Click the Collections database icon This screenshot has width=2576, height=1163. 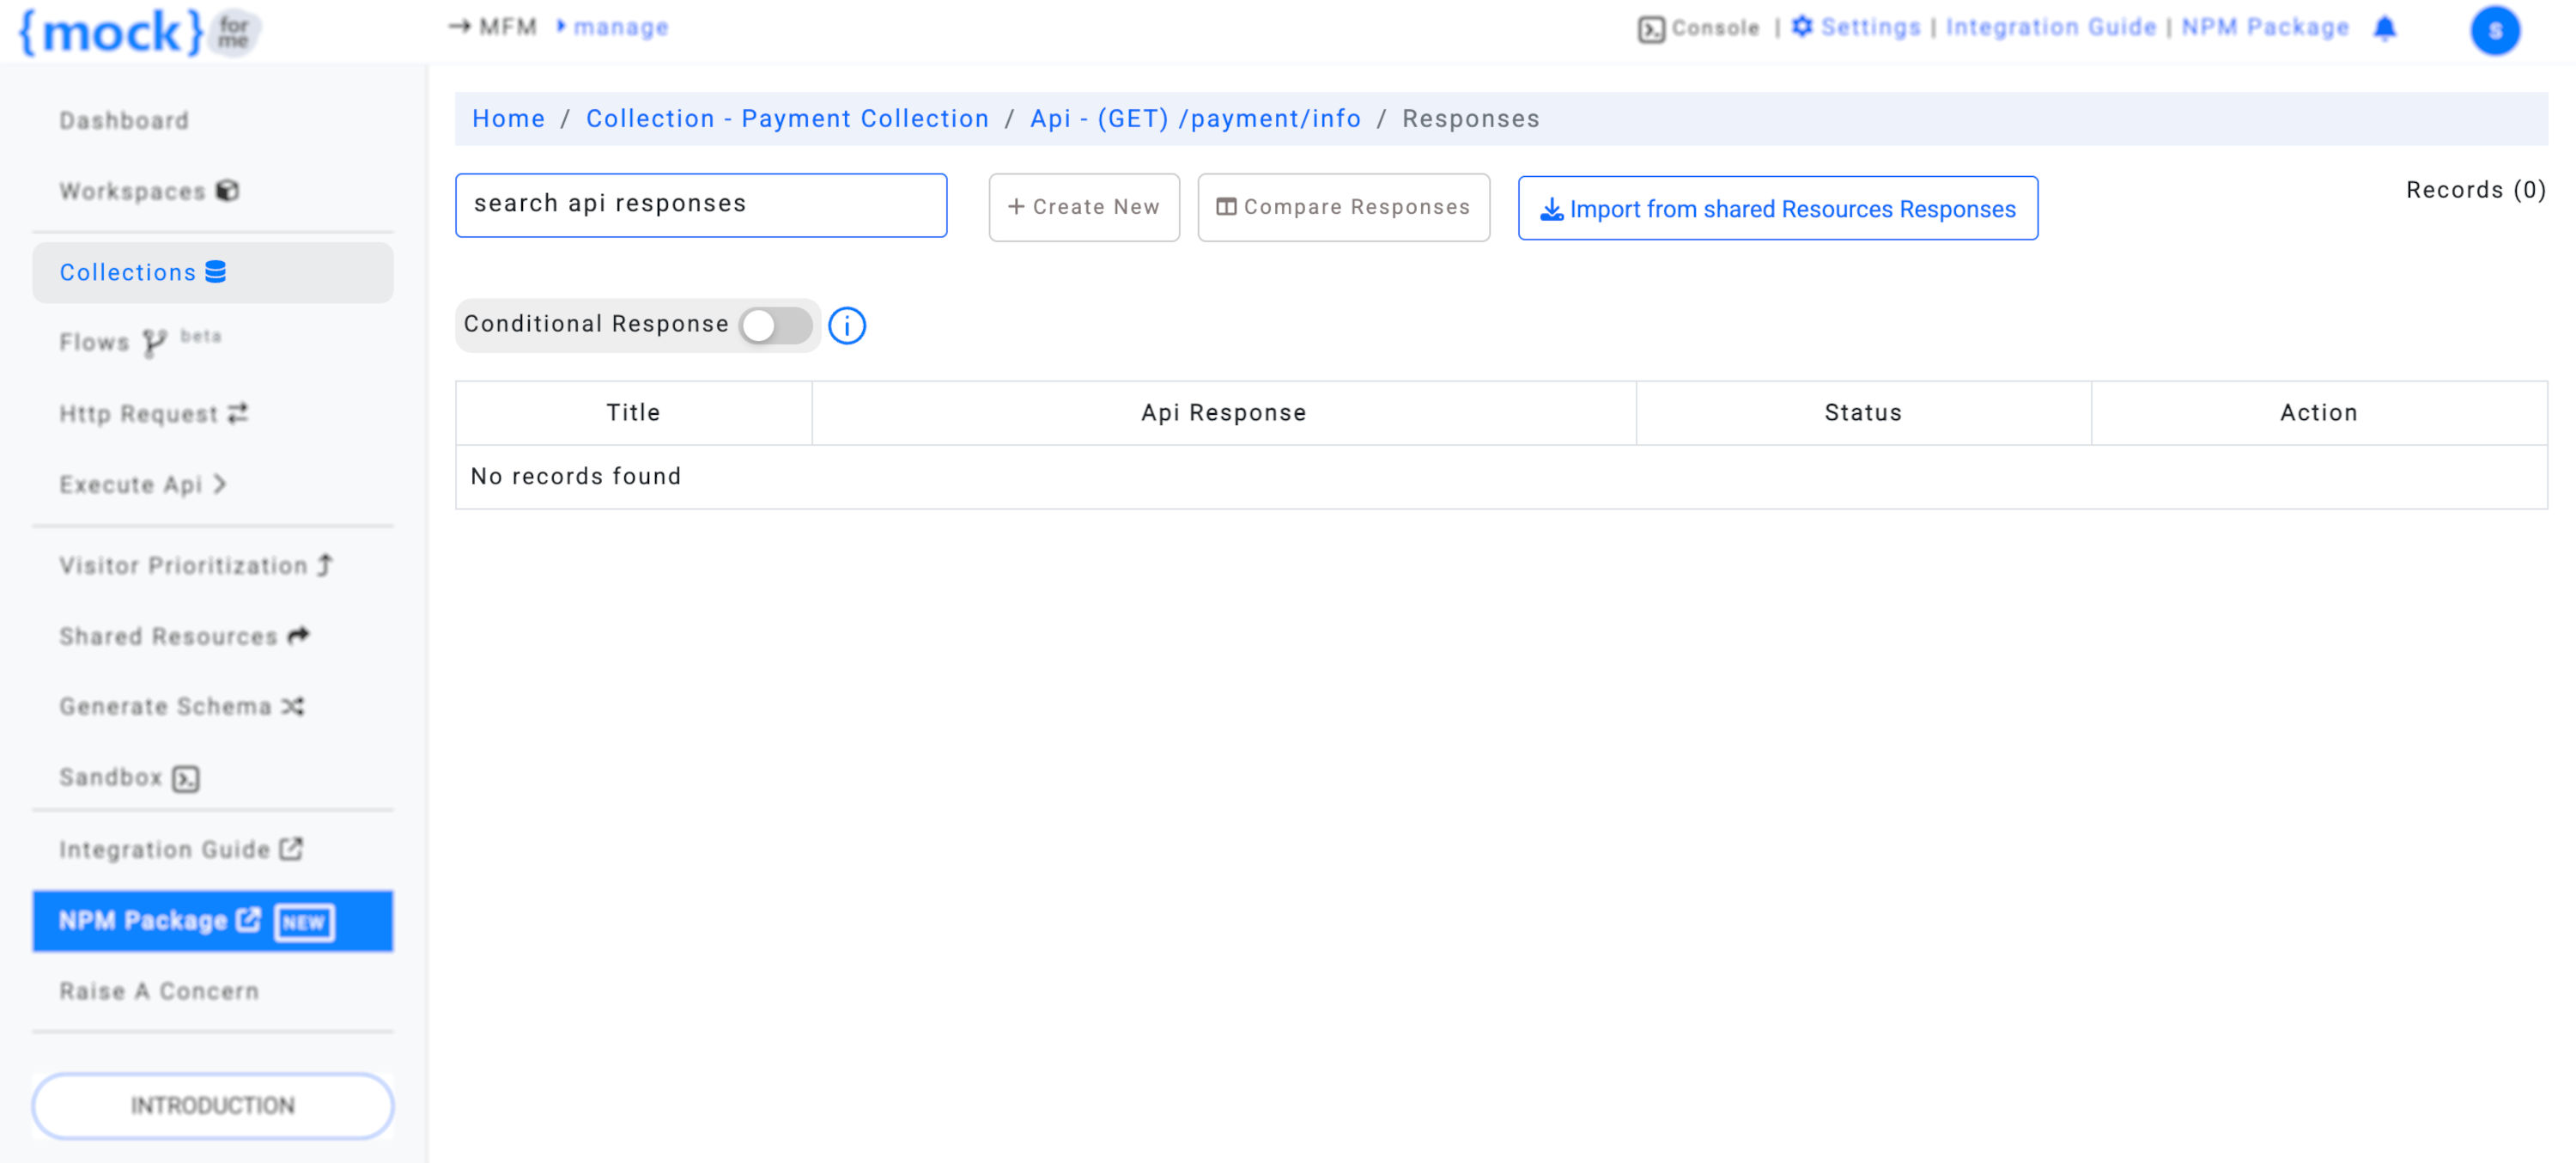pos(216,271)
